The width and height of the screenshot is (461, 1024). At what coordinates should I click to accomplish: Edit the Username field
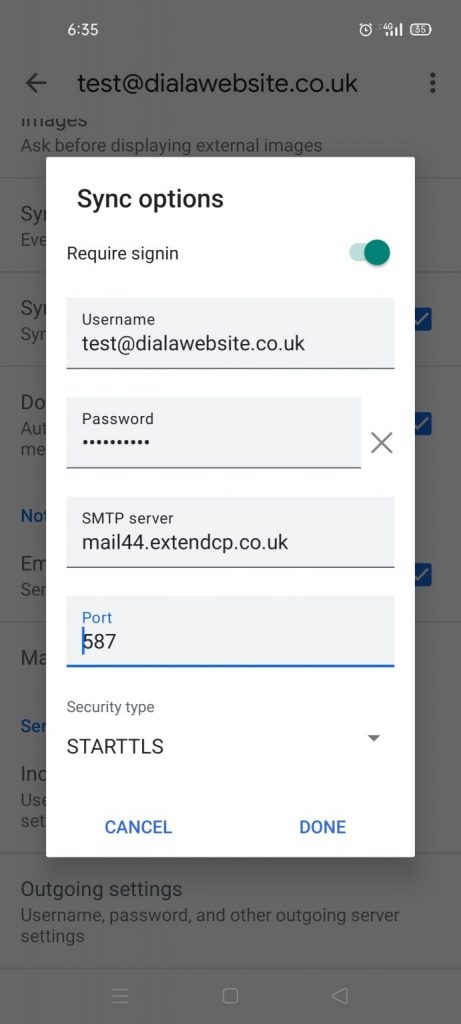click(x=230, y=333)
